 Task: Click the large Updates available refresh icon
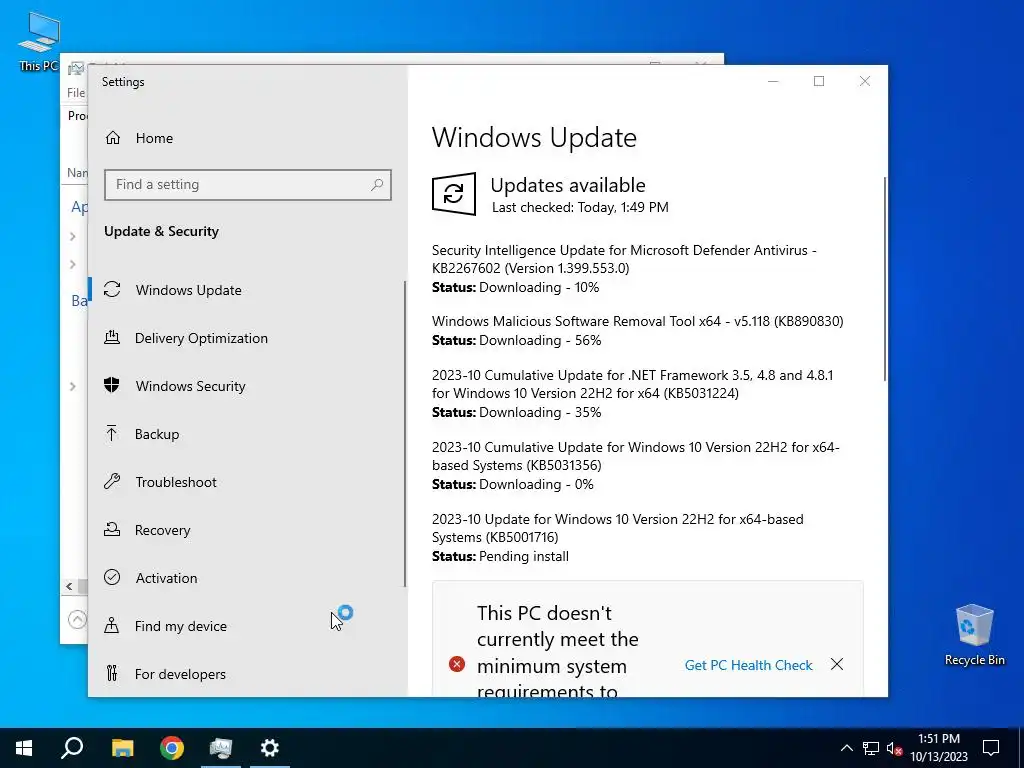pyautogui.click(x=454, y=194)
